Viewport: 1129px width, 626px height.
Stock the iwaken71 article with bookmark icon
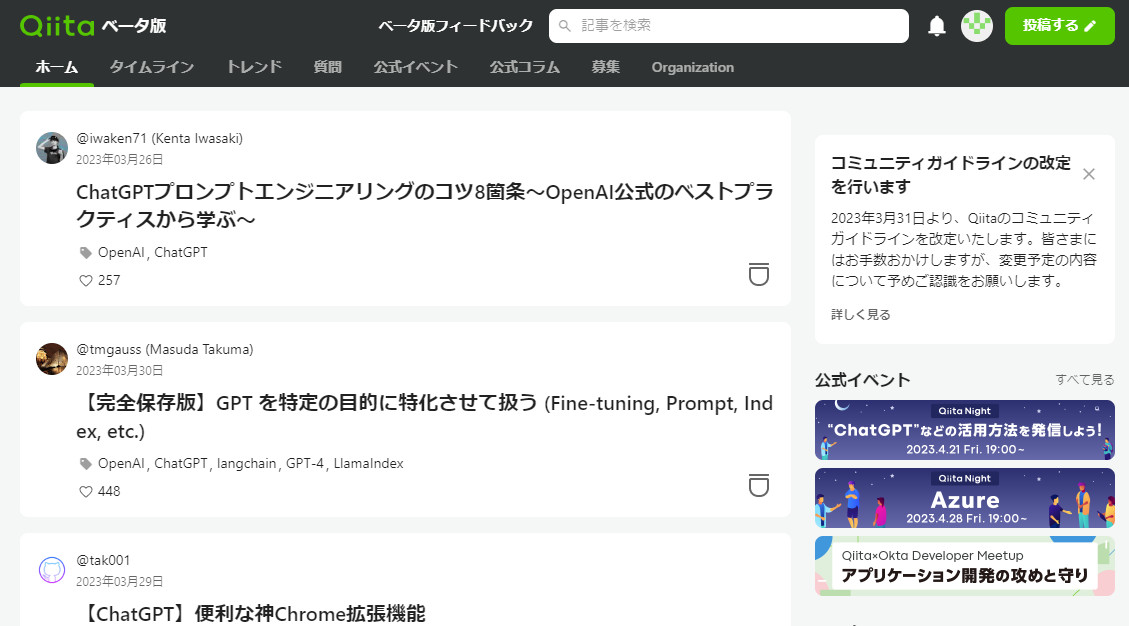click(x=759, y=274)
